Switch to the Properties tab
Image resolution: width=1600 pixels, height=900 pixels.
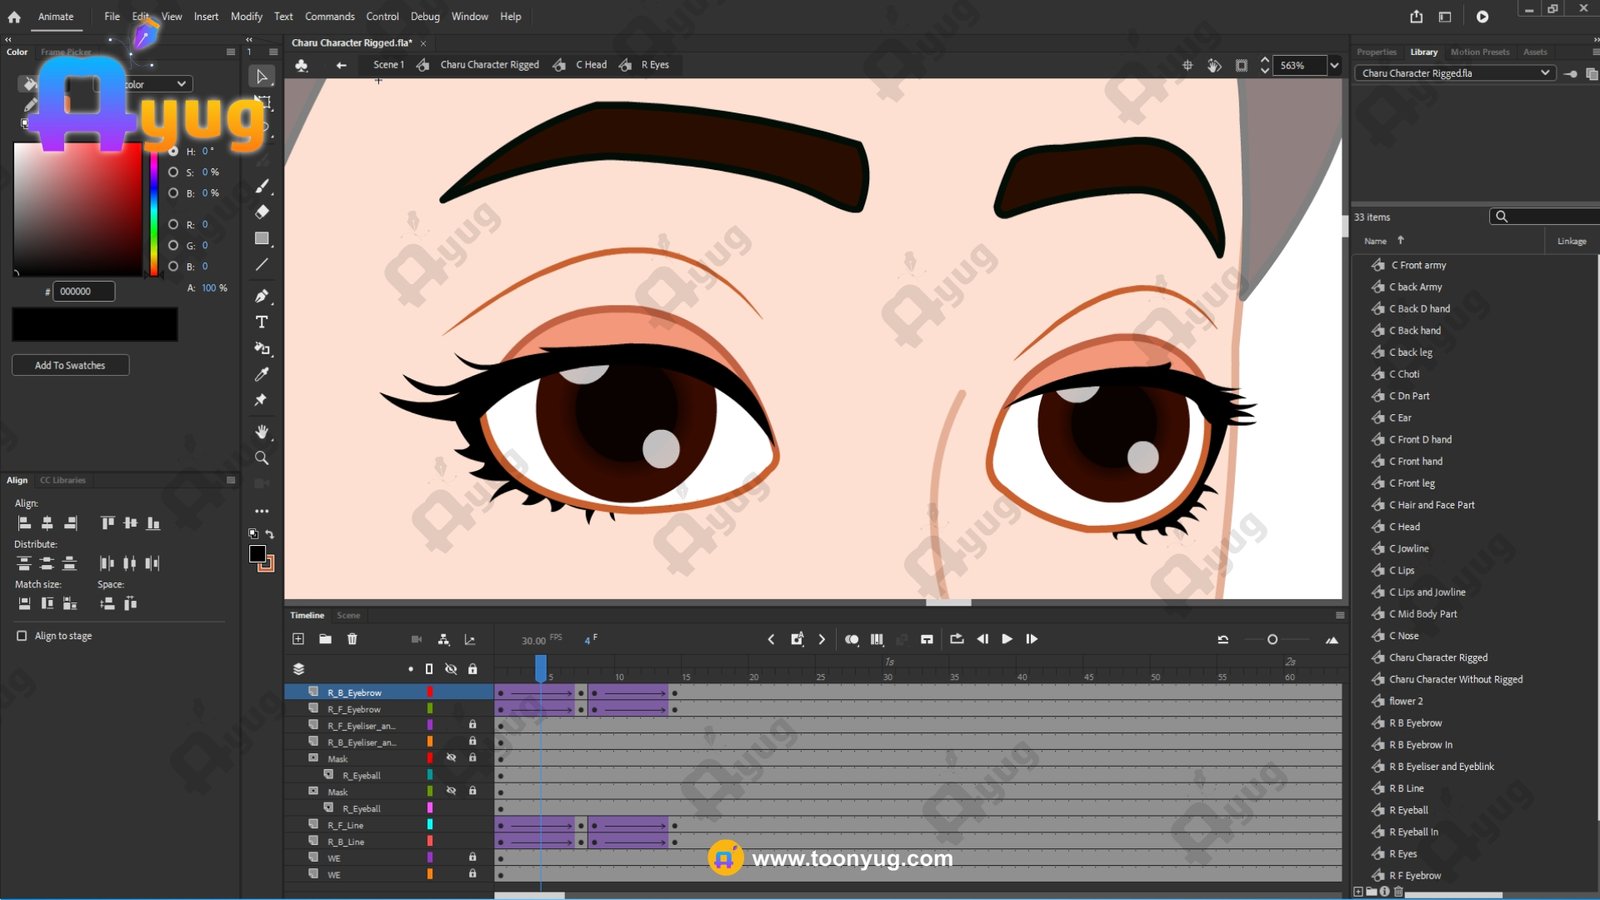click(x=1376, y=52)
